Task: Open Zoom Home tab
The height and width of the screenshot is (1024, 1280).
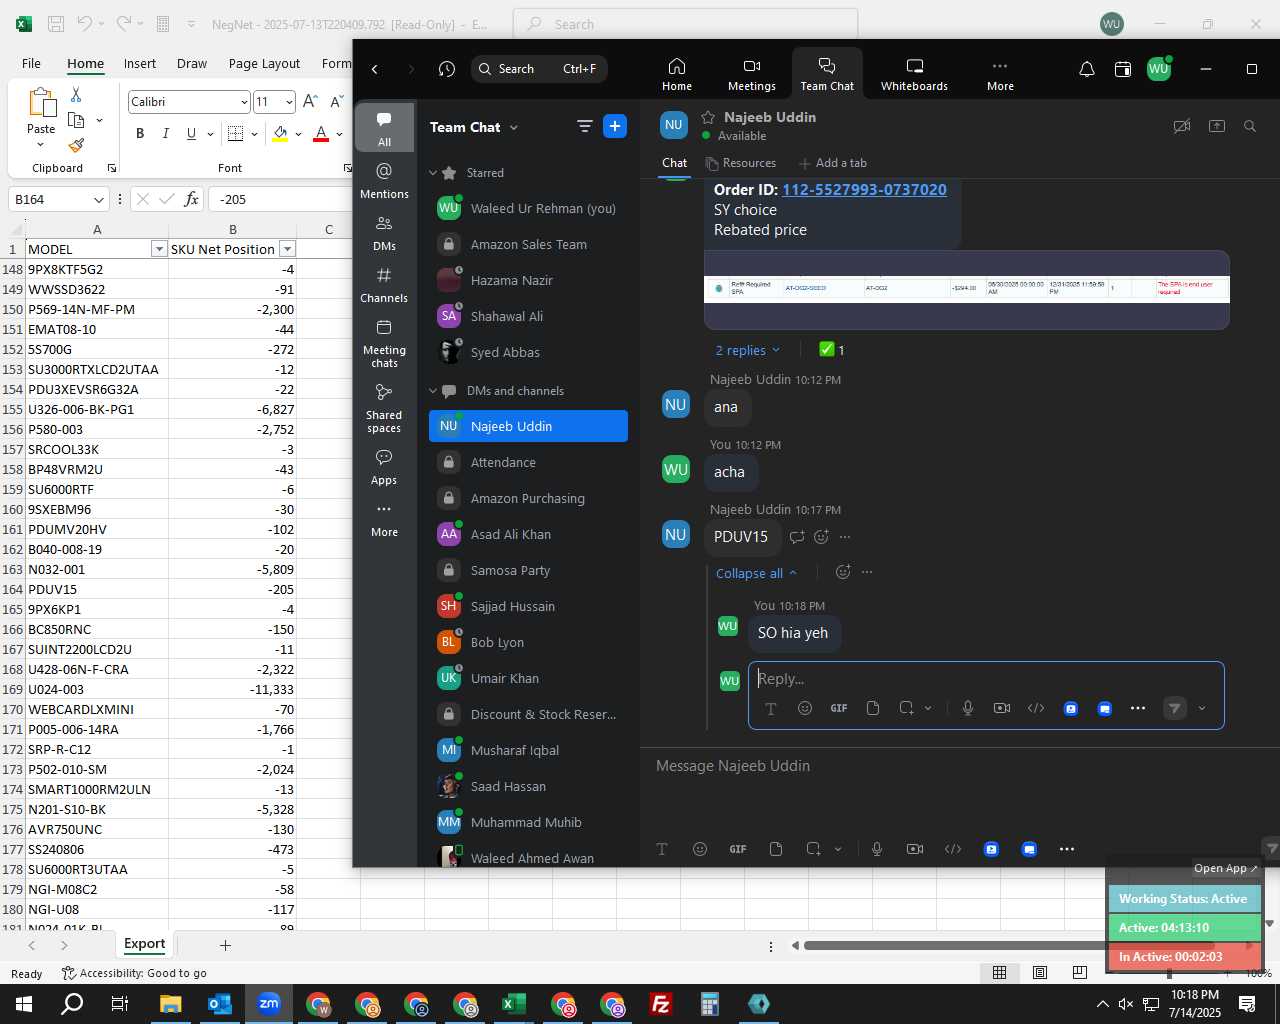Action: (x=677, y=73)
